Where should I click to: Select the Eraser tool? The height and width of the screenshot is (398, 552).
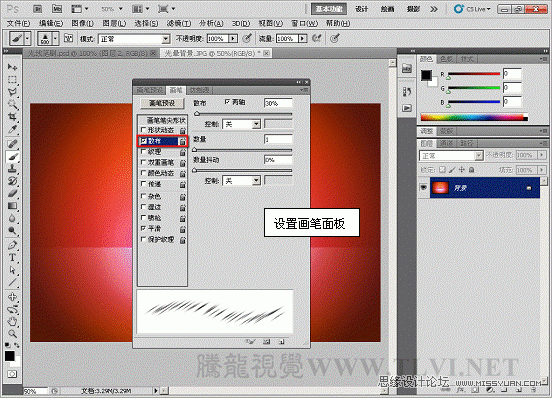(12, 193)
